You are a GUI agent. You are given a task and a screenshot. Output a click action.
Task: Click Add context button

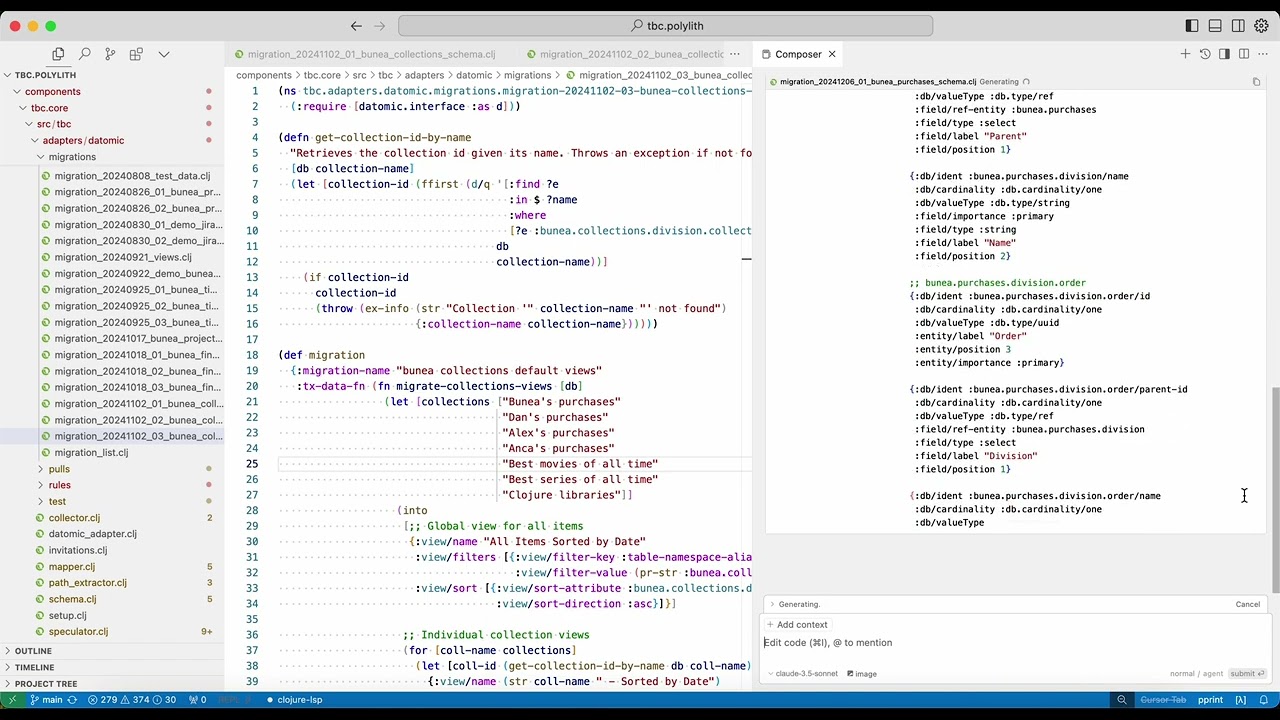797,625
